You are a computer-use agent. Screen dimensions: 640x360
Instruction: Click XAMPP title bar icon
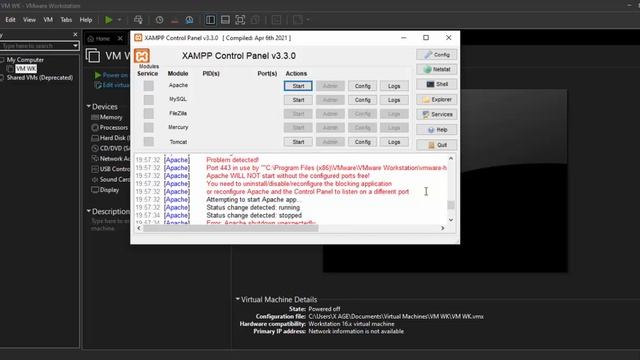point(138,38)
